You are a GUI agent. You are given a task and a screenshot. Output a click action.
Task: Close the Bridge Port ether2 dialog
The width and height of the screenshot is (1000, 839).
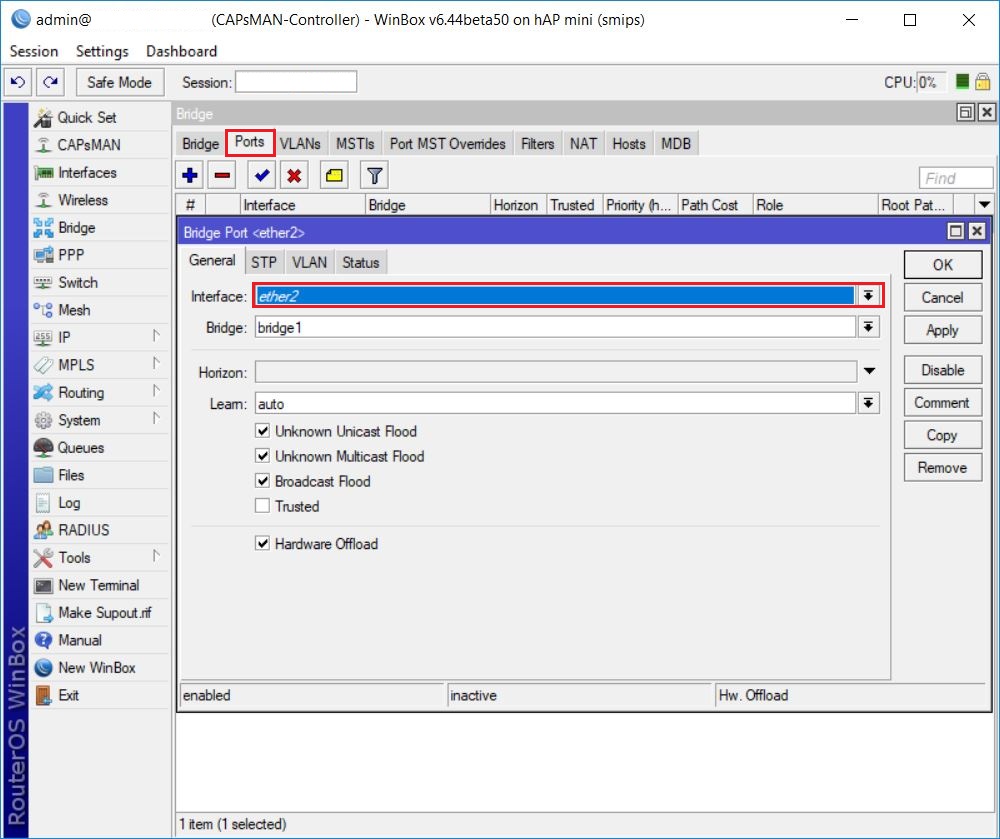[976, 231]
